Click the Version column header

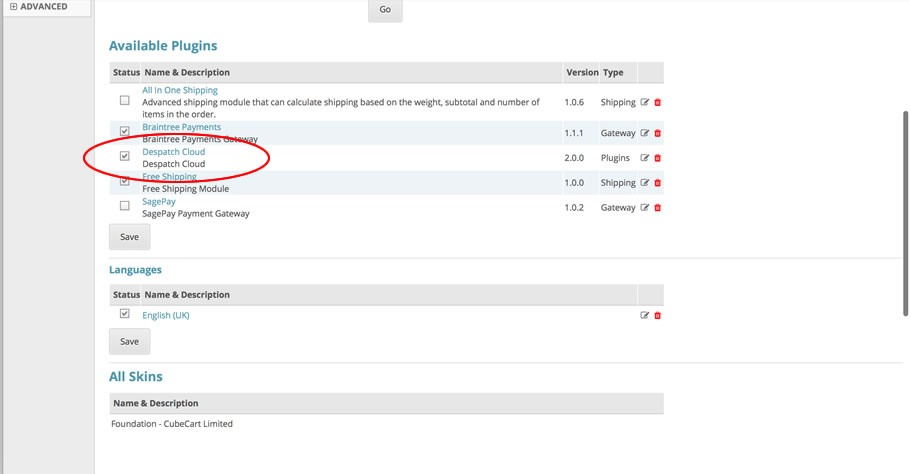pyautogui.click(x=582, y=73)
